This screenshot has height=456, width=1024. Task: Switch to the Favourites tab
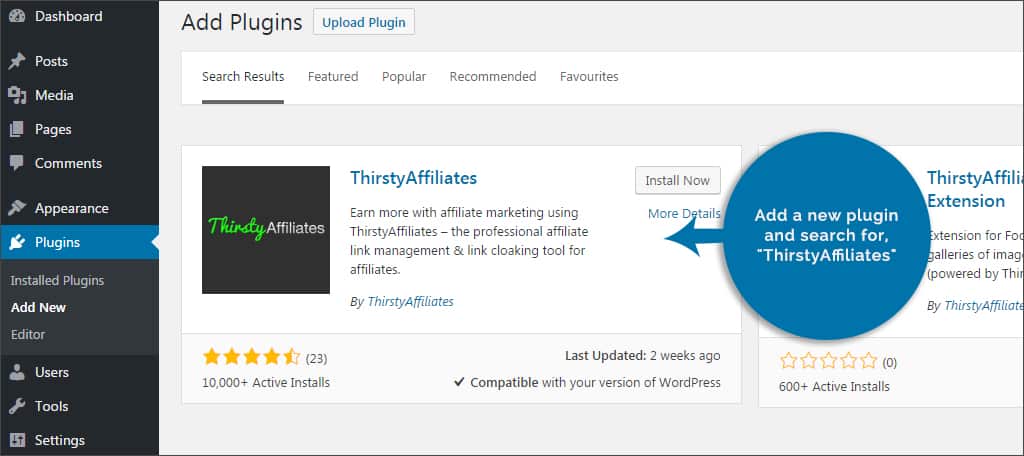coord(589,77)
